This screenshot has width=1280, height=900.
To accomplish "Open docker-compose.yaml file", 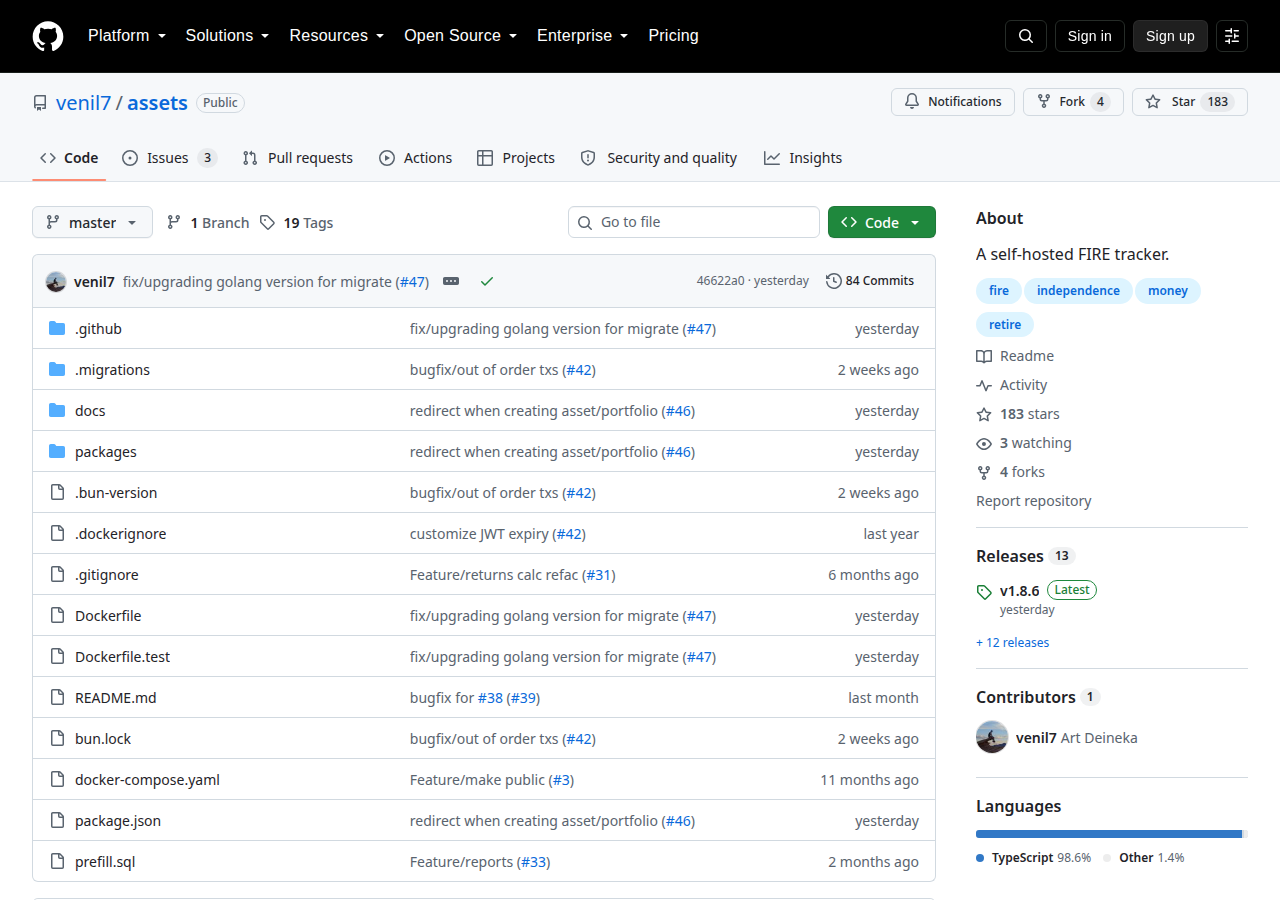I will pyautogui.click(x=147, y=779).
